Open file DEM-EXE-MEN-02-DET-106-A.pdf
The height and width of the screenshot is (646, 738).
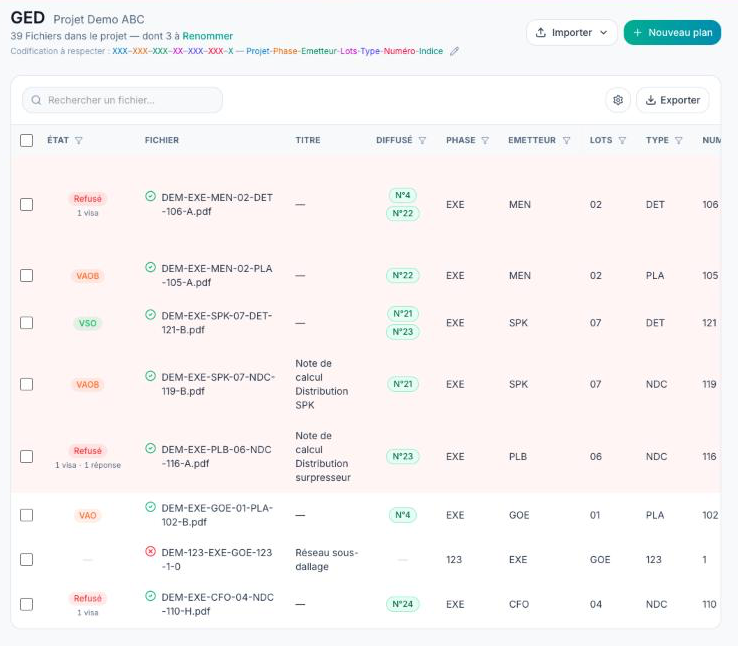click(217, 204)
